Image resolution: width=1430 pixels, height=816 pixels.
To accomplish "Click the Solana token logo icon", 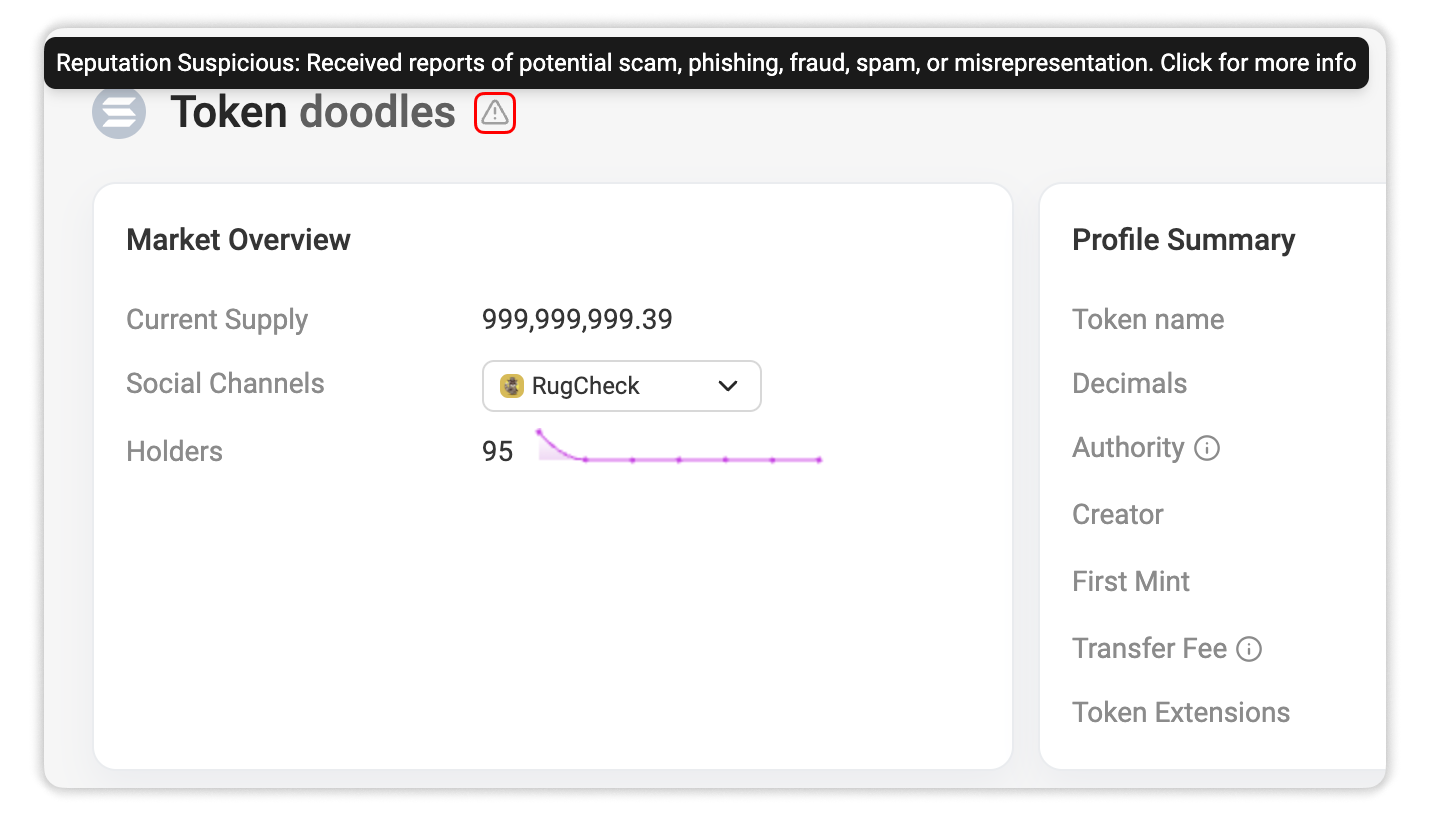I will 119,112.
